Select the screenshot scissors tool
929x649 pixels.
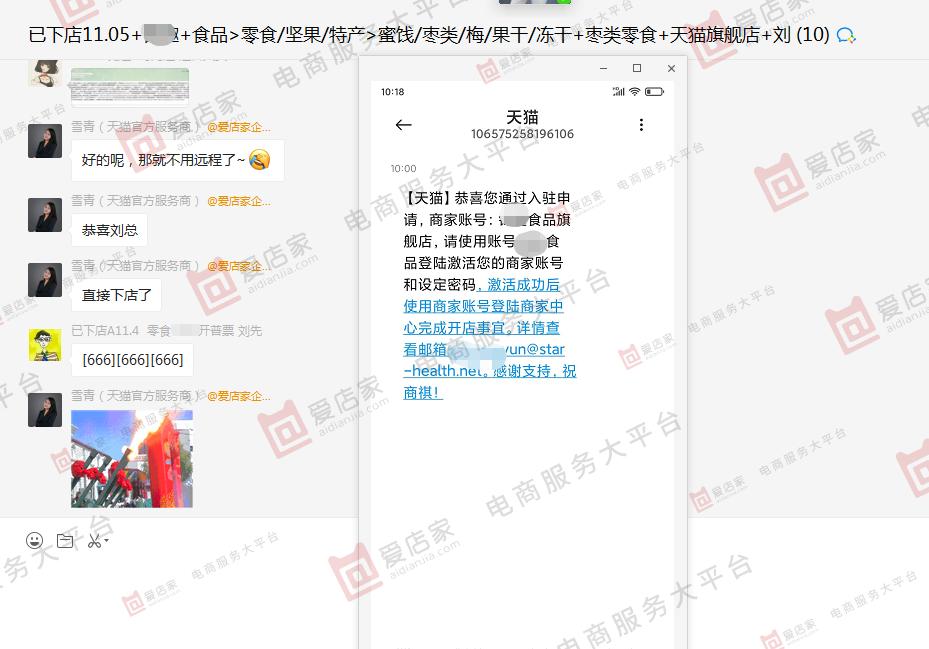click(93, 541)
